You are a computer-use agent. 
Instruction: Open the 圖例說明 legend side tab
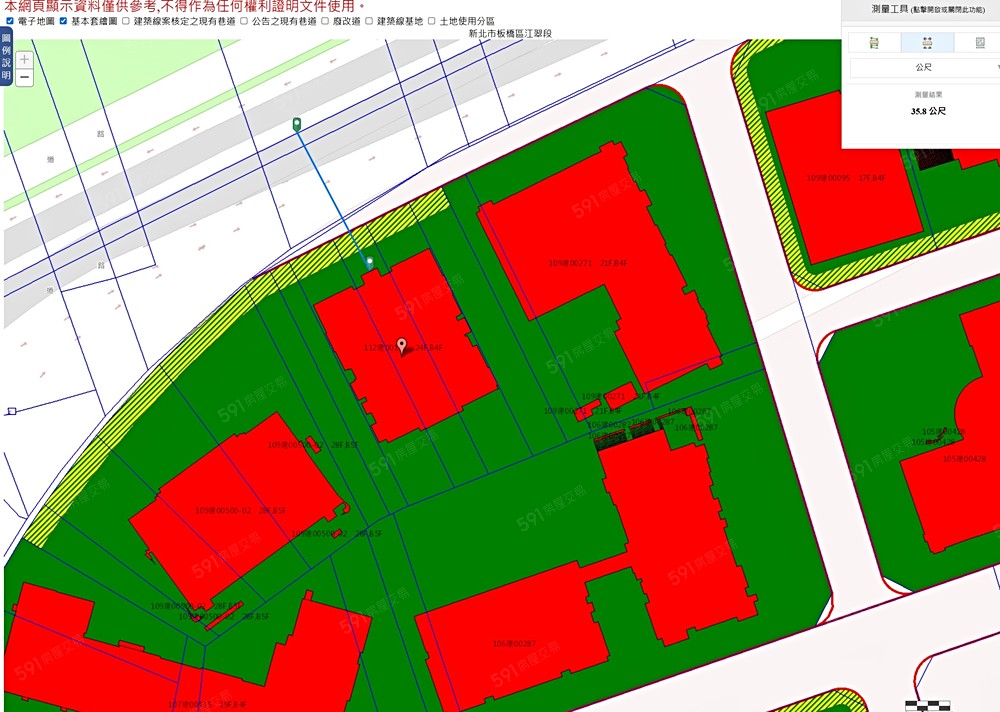pos(6,57)
